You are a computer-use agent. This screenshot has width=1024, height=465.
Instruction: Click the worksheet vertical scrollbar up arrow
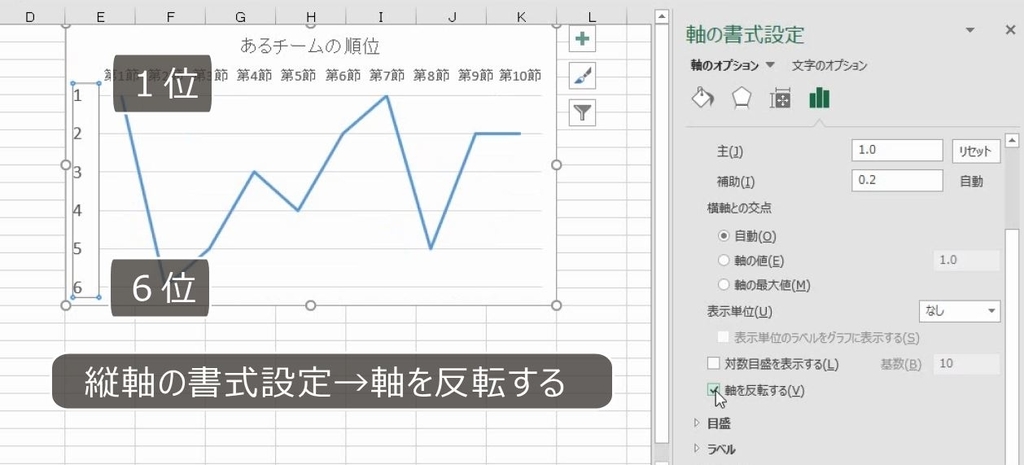[662, 16]
